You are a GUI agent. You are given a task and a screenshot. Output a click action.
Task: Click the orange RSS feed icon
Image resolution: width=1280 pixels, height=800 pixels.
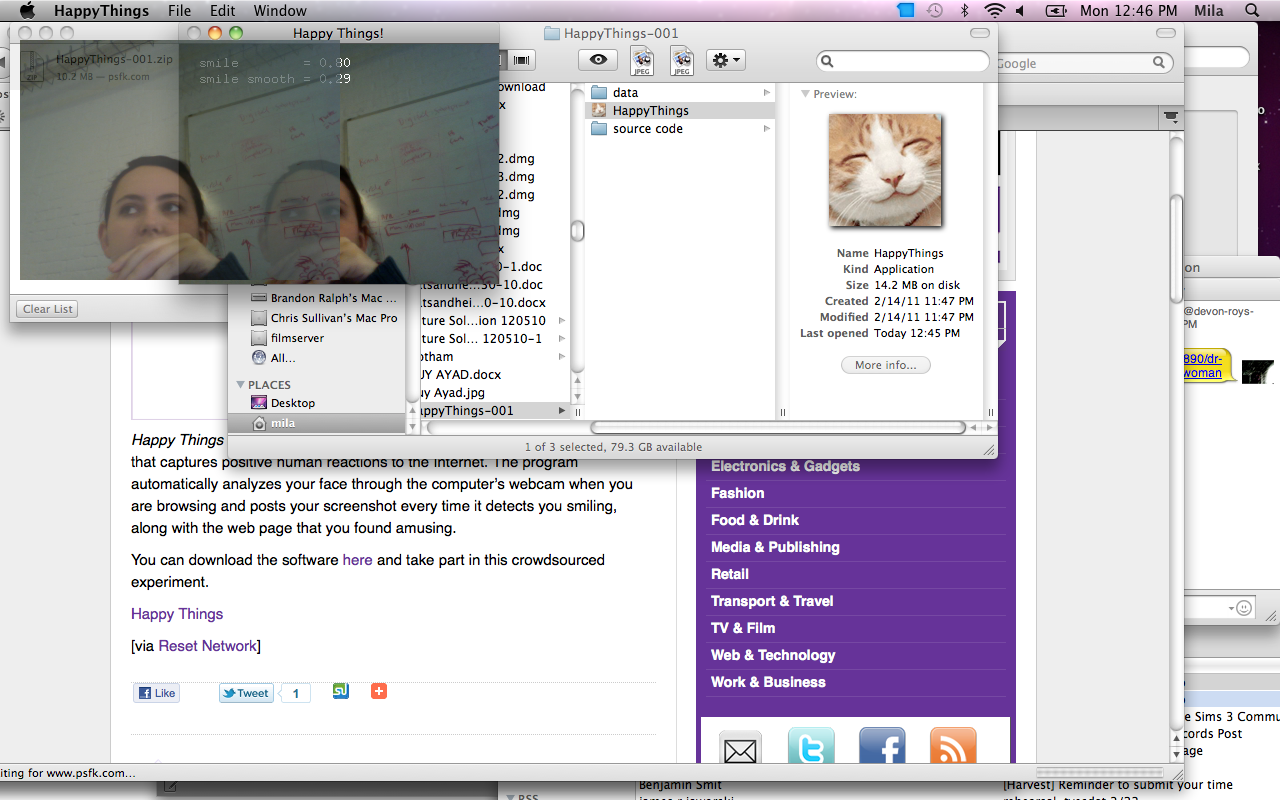[x=952, y=749]
